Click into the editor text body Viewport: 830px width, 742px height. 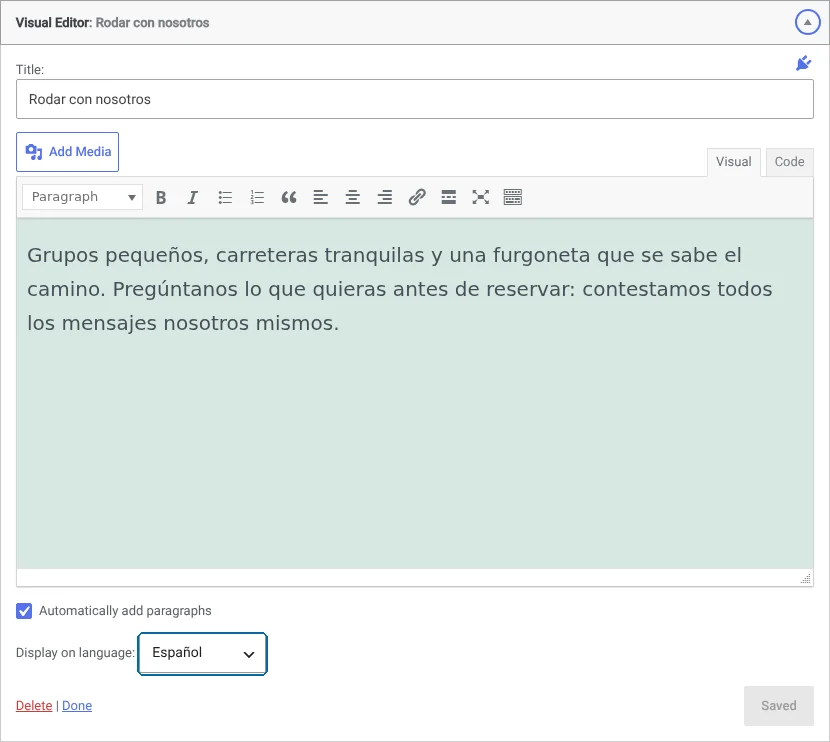(414, 394)
